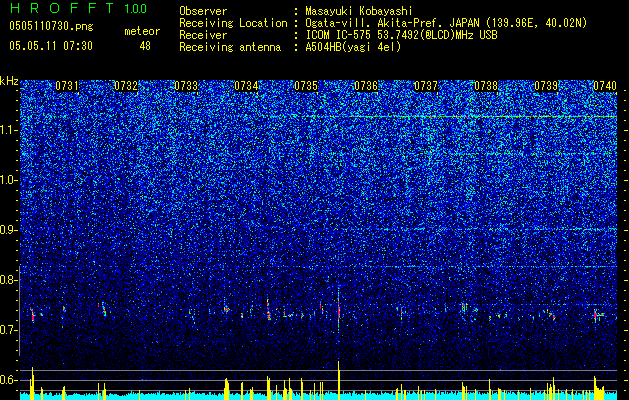This screenshot has width=629, height=400.
Task: Click the Receiver field label
Action: tap(203, 35)
